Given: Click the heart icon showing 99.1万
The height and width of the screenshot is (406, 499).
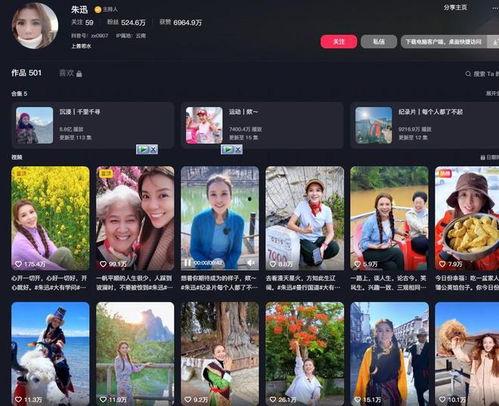Looking at the screenshot, I should [x=103, y=264].
